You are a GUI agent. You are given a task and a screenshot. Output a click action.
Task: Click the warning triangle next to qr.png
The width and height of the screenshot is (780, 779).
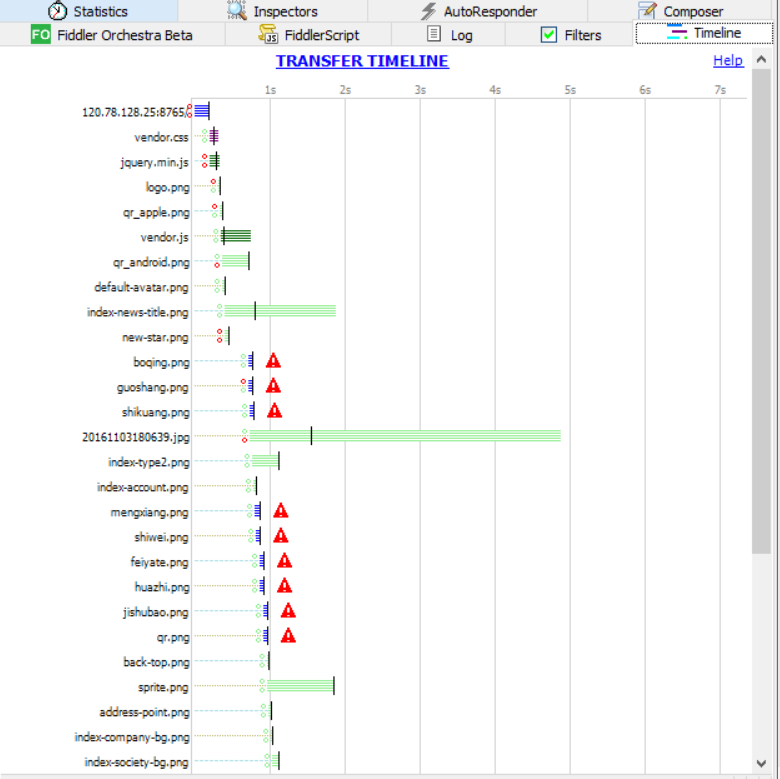click(x=288, y=636)
